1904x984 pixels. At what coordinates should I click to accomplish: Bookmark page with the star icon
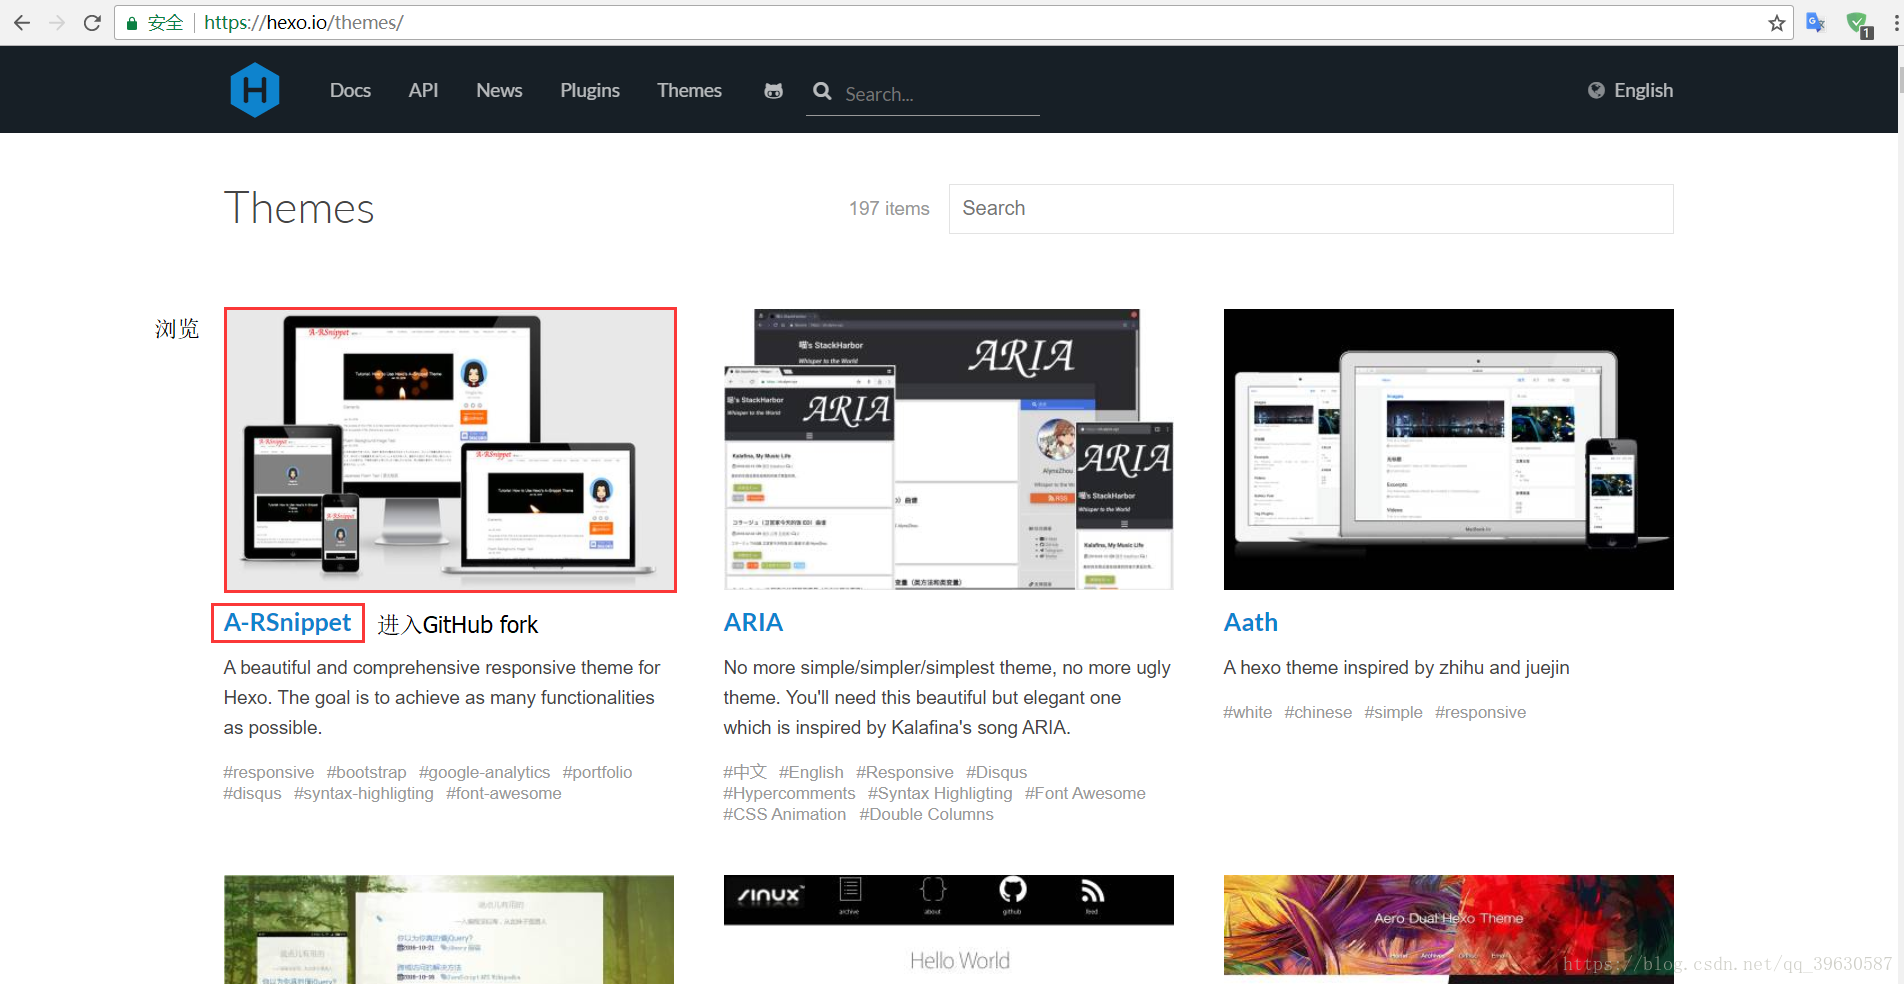1776,22
